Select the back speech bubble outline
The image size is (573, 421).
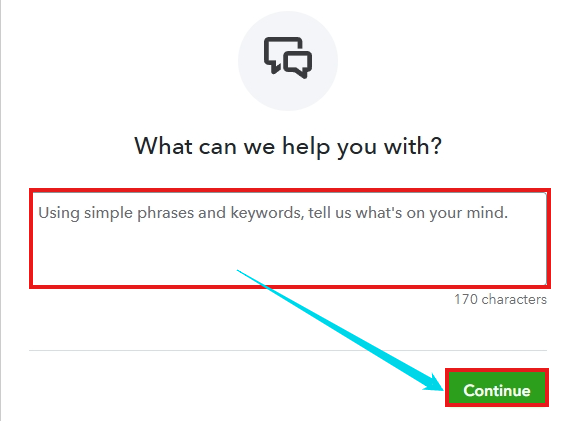(278, 54)
